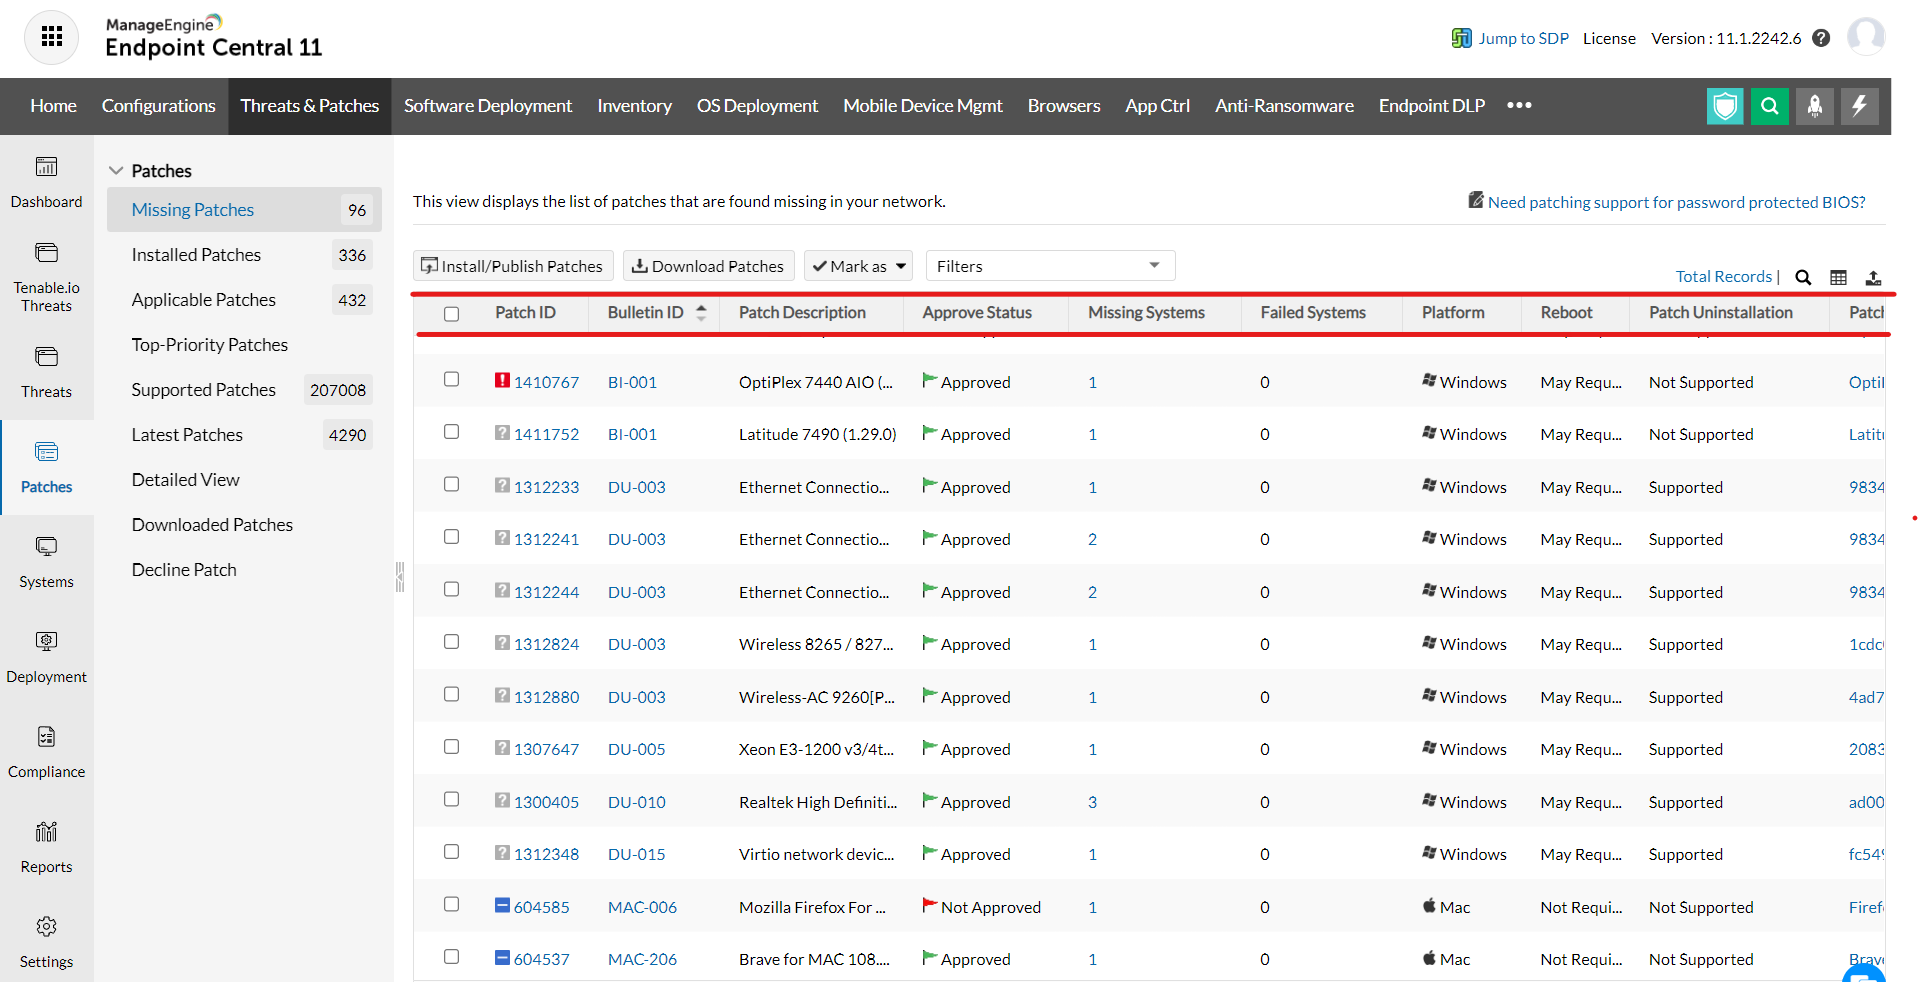Open Systems in the left sidebar

click(46, 562)
